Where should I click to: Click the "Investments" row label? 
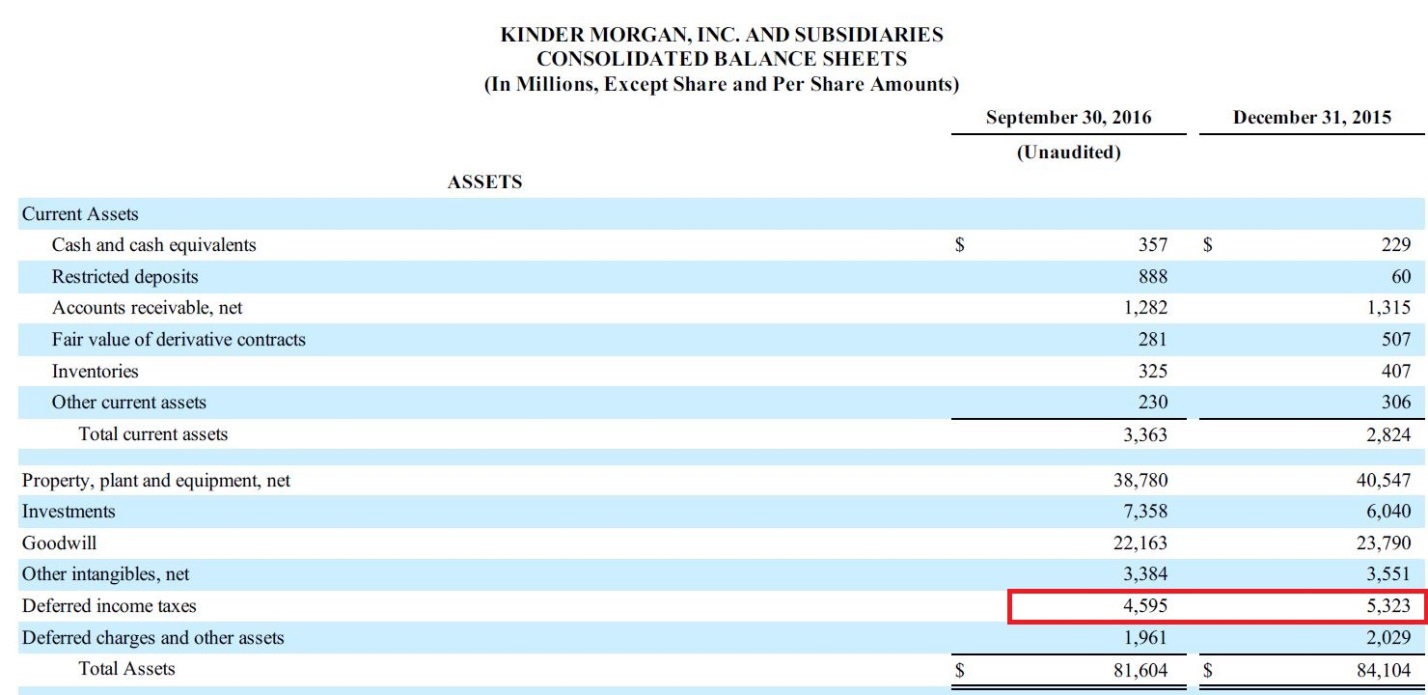[x=68, y=511]
